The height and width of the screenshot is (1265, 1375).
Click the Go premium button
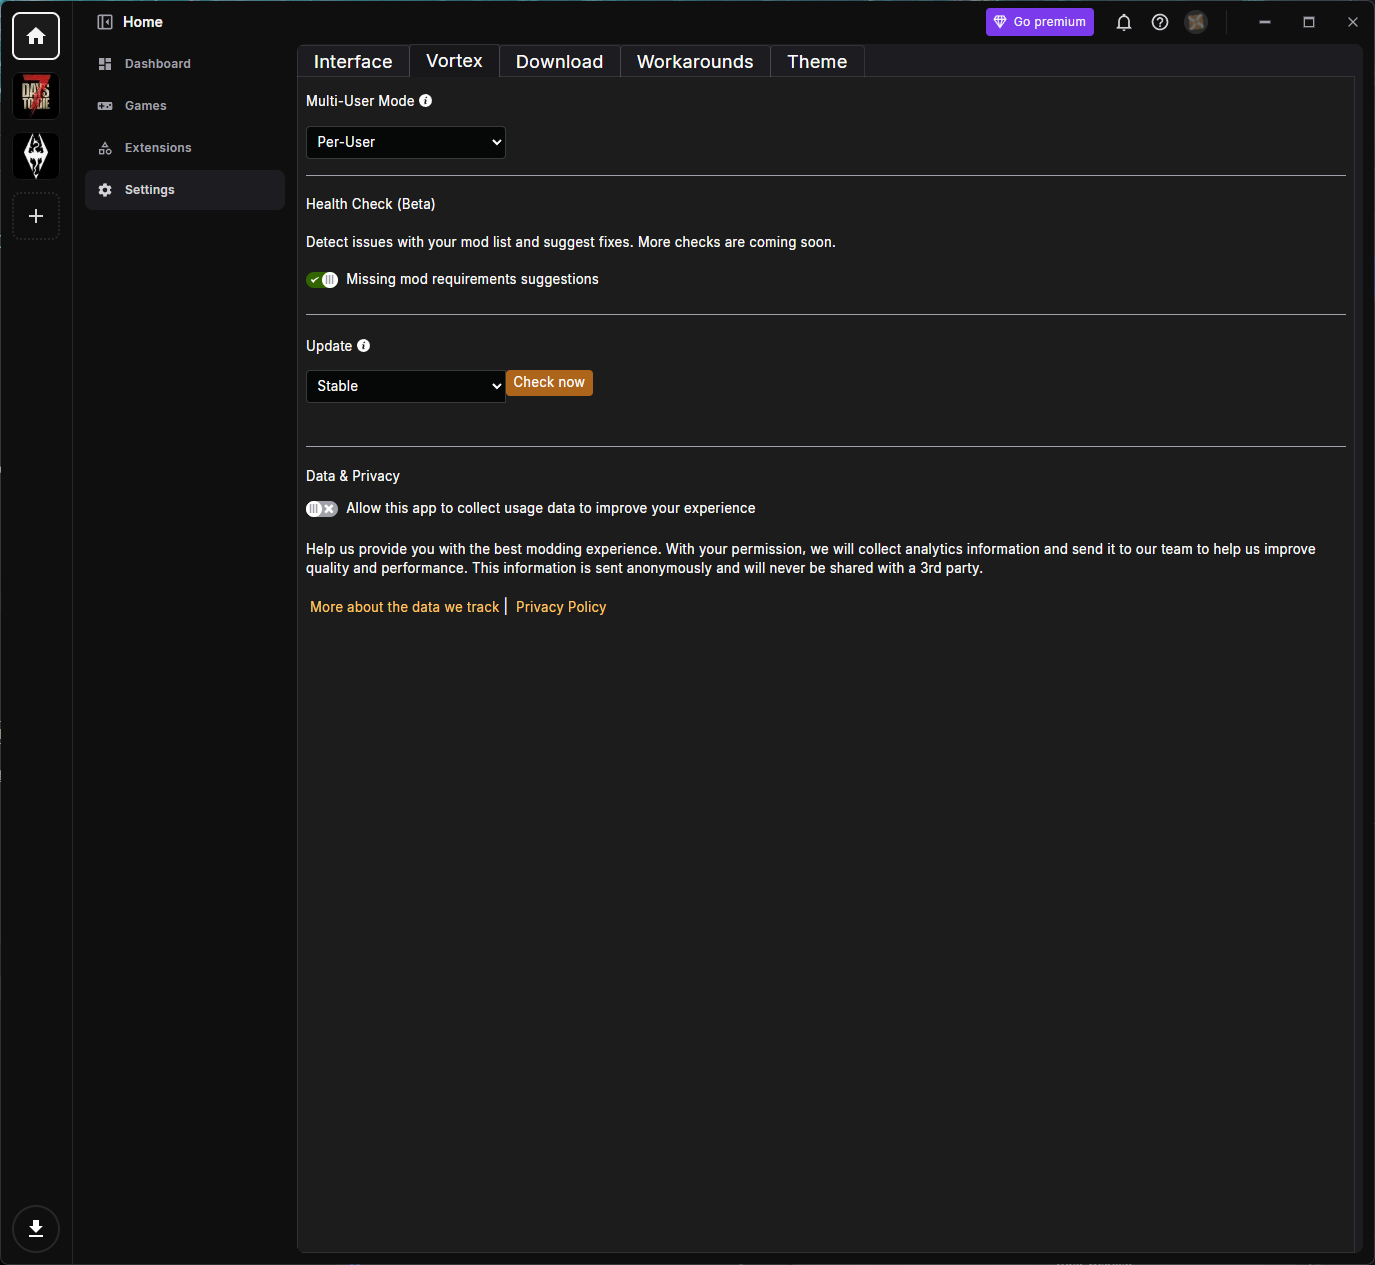pyautogui.click(x=1040, y=22)
